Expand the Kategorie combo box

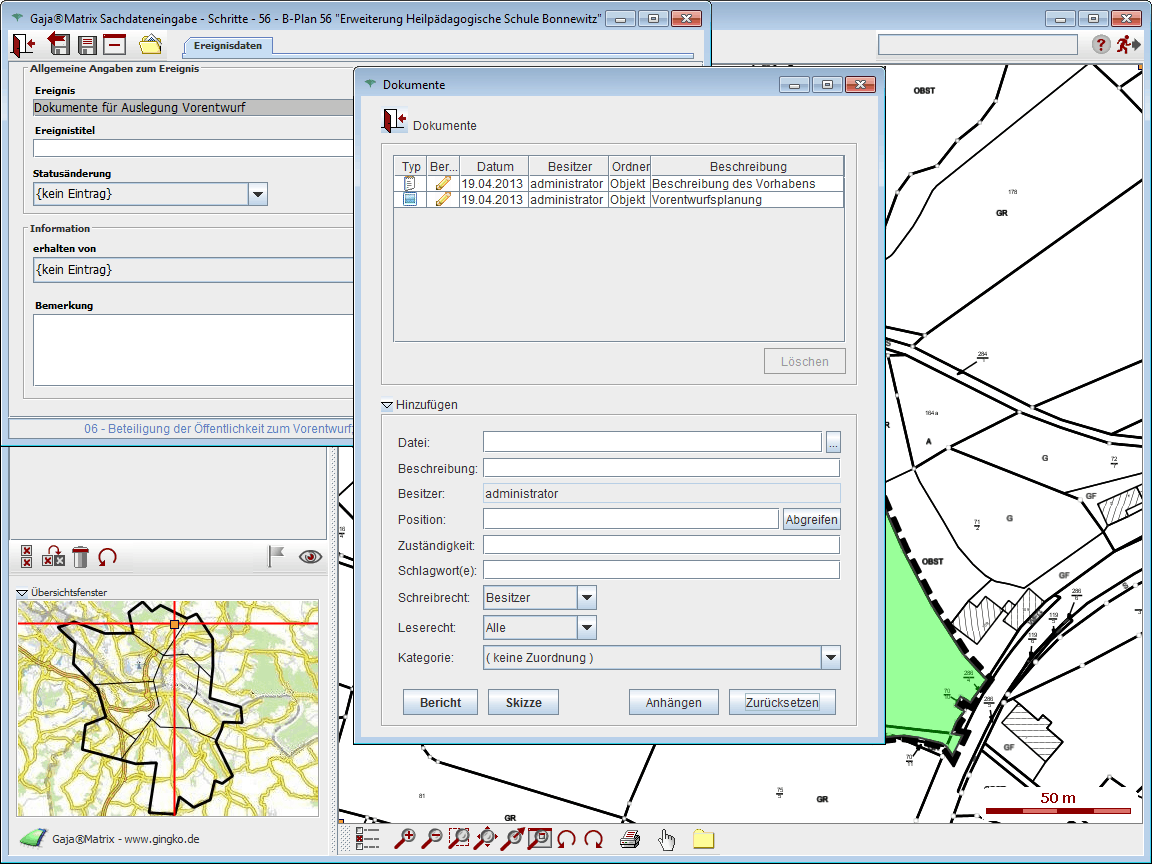pyautogui.click(x=830, y=658)
